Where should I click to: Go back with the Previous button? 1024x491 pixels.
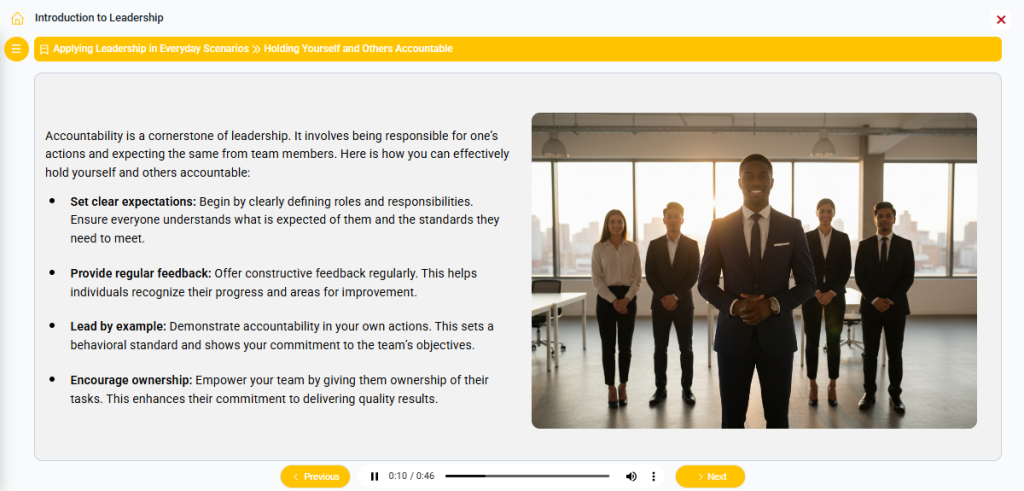[x=315, y=477]
